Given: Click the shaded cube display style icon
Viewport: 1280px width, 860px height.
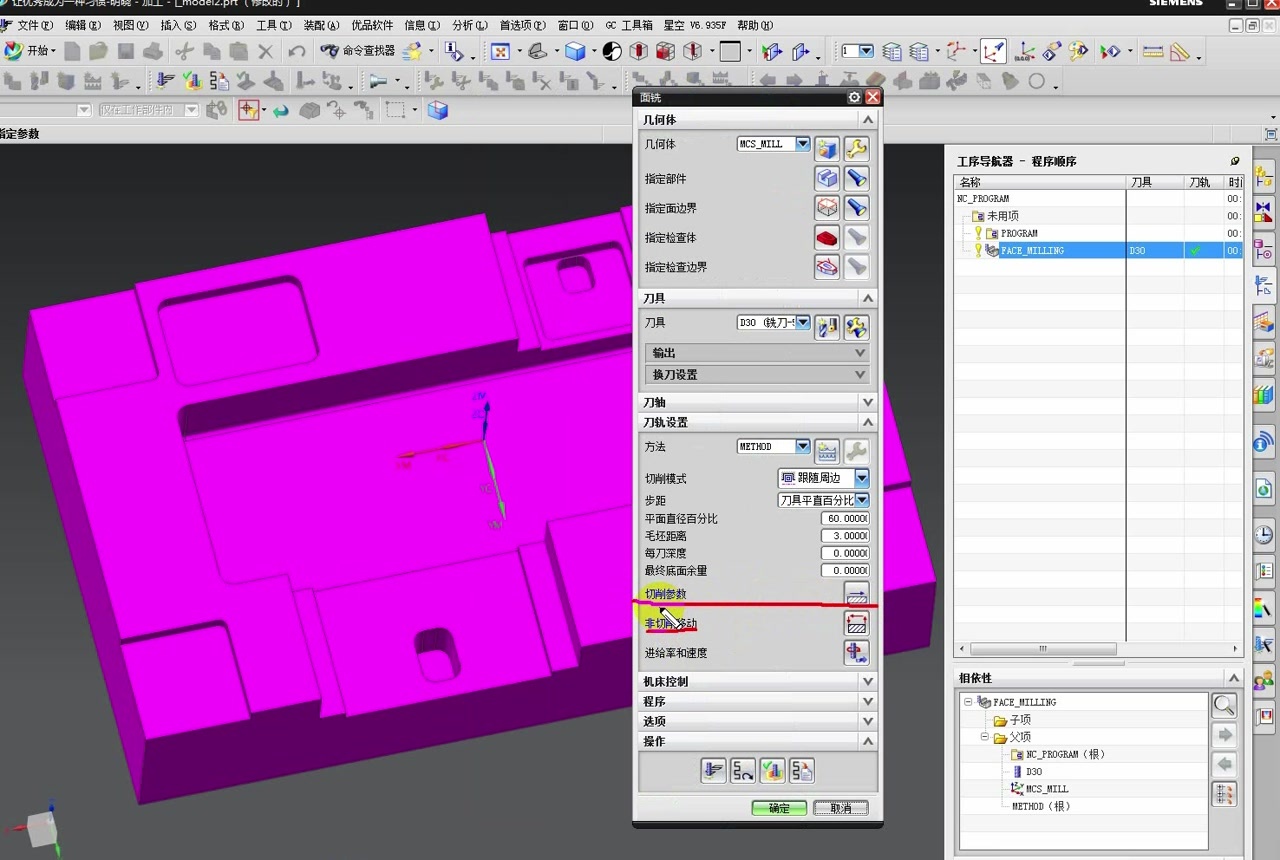Looking at the screenshot, I should point(575,51).
